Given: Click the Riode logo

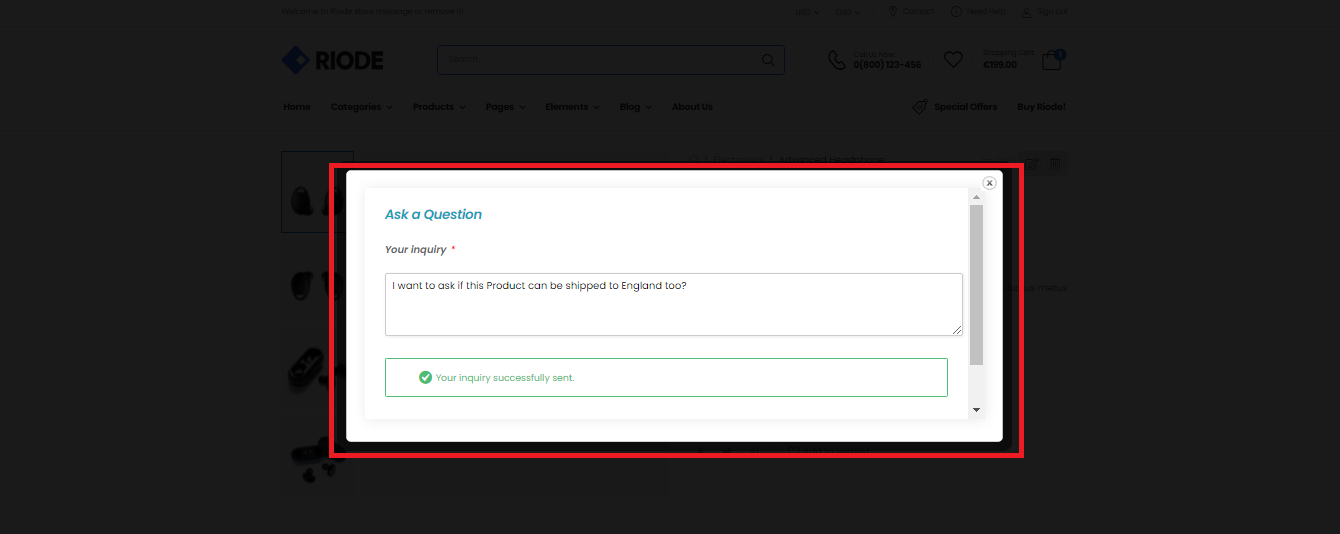Looking at the screenshot, I should tap(333, 60).
